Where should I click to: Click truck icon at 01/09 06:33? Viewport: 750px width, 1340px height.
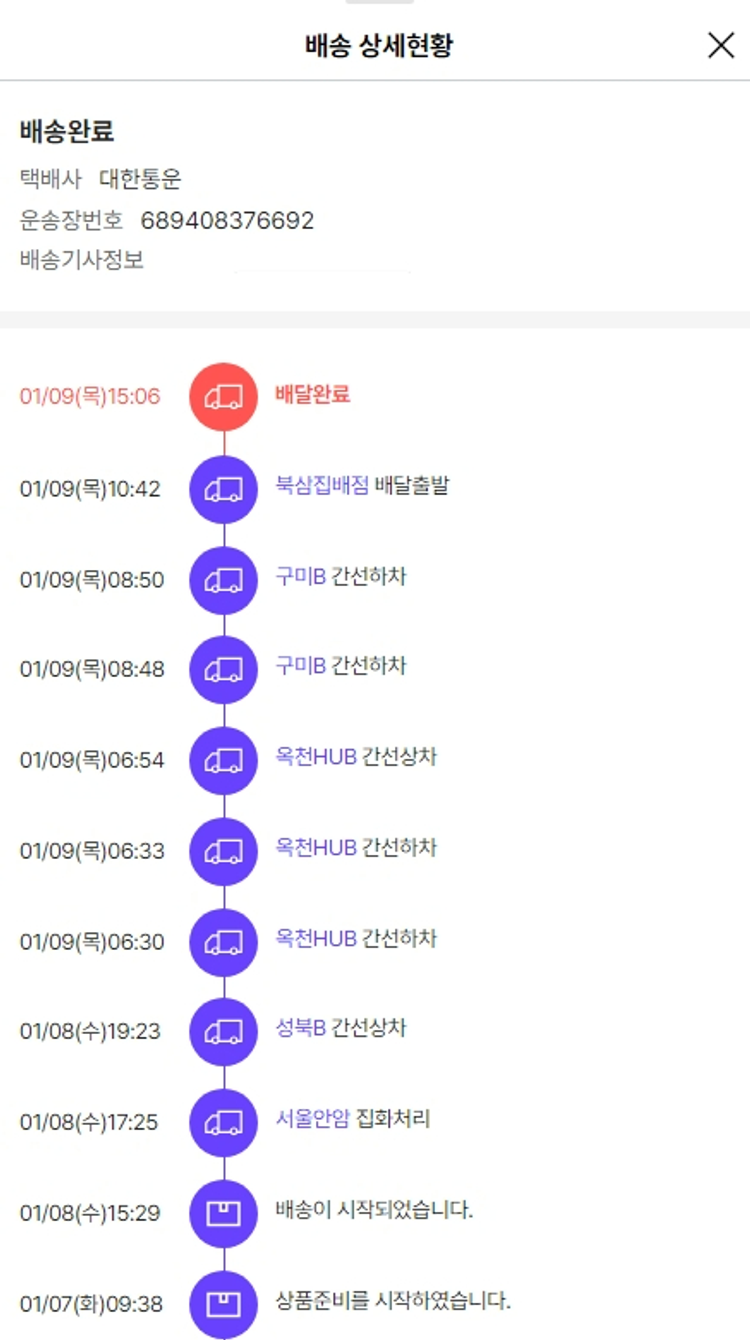[224, 851]
